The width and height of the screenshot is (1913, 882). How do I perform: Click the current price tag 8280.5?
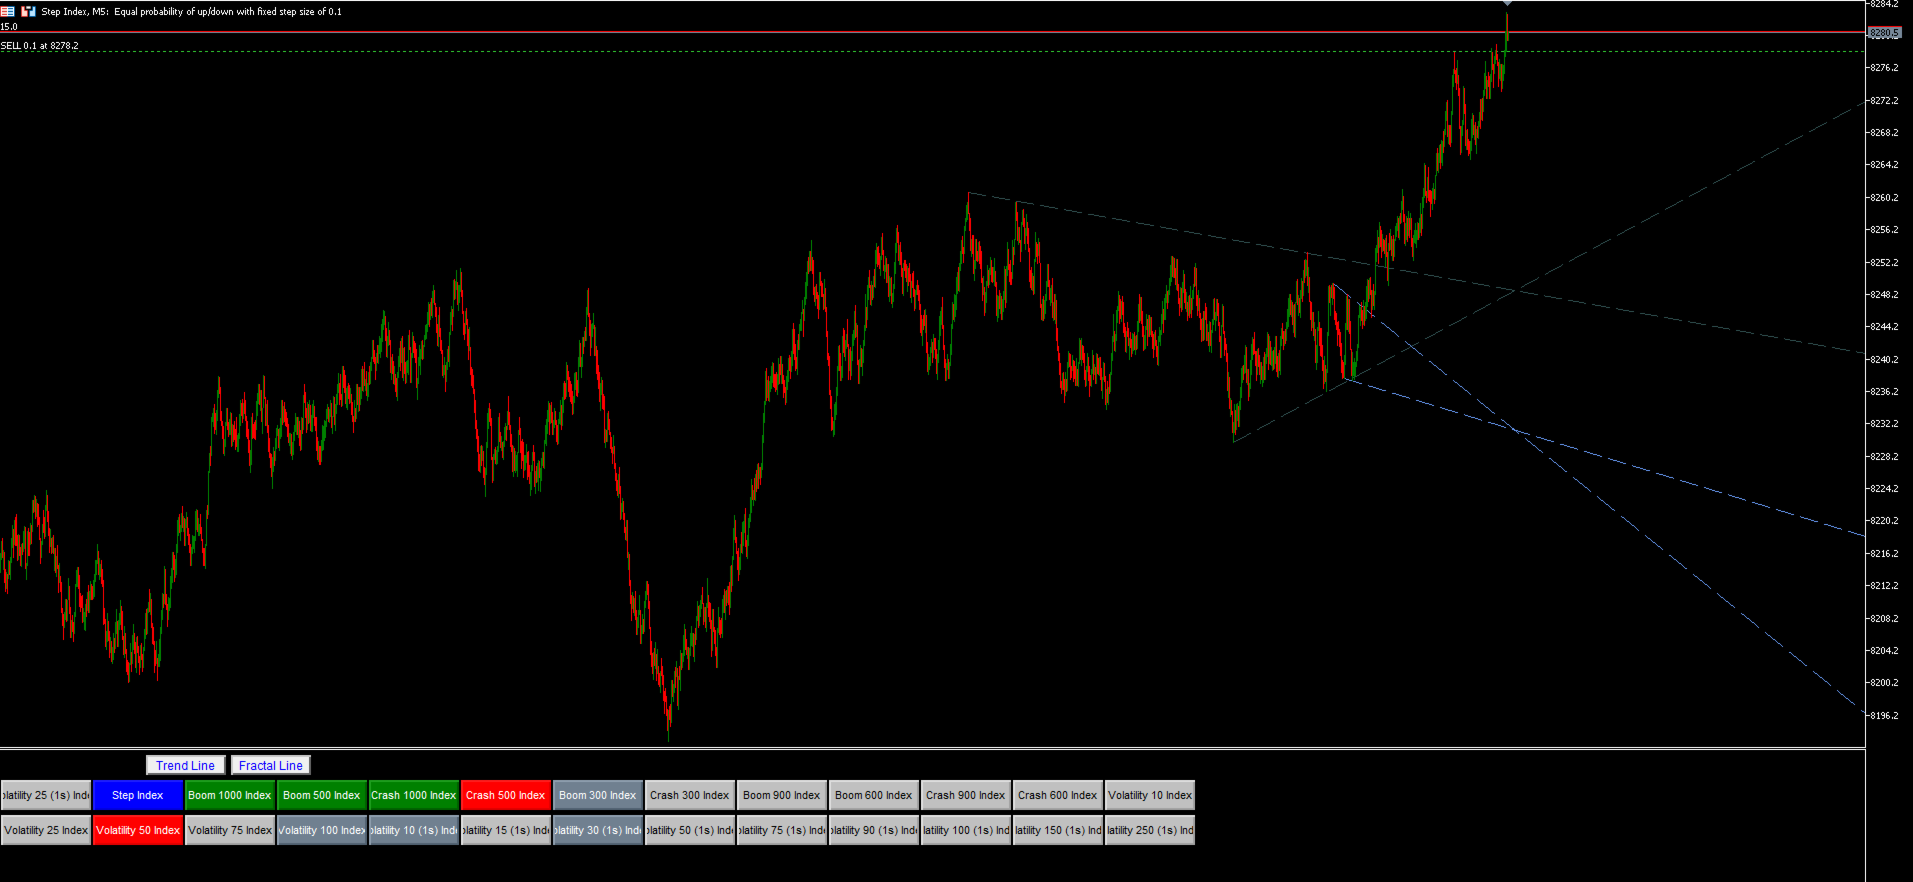coord(1885,33)
